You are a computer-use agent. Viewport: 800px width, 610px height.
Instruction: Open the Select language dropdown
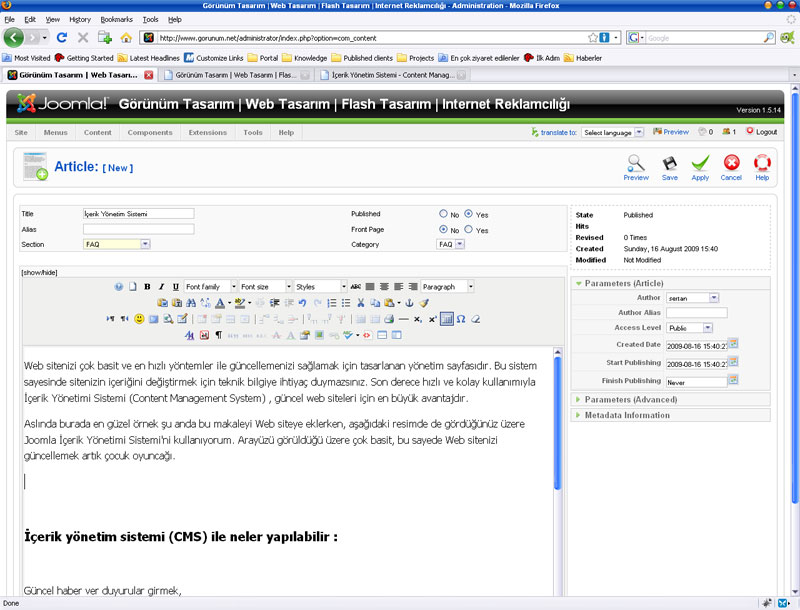pyautogui.click(x=612, y=133)
